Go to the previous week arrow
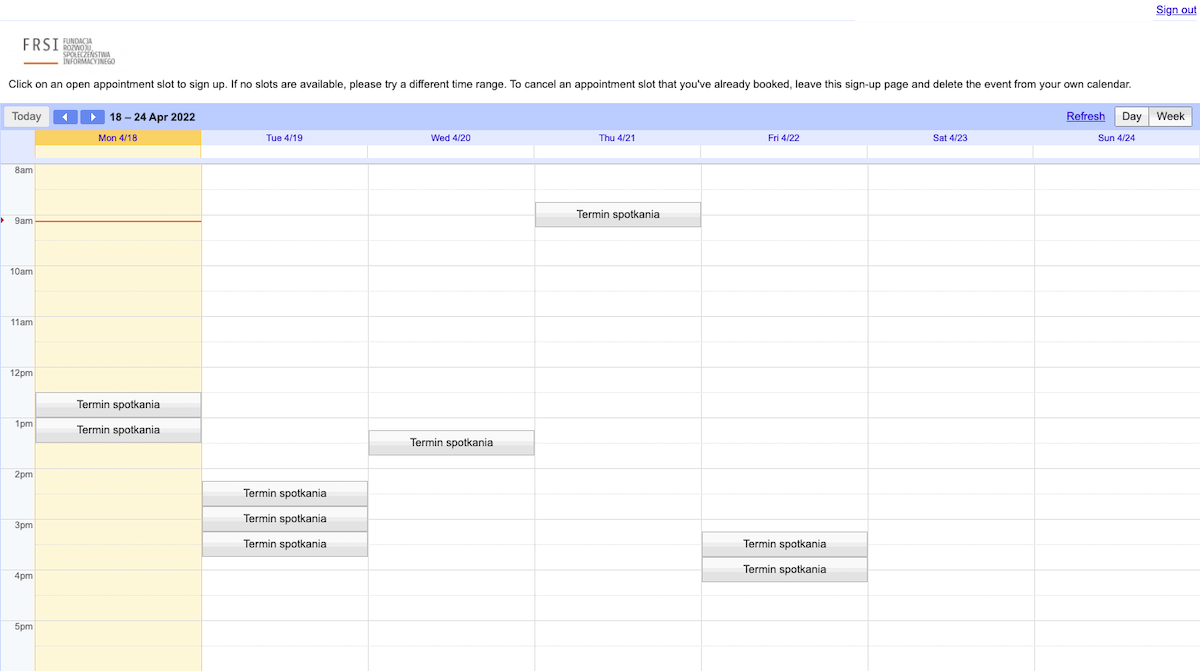 (65, 117)
